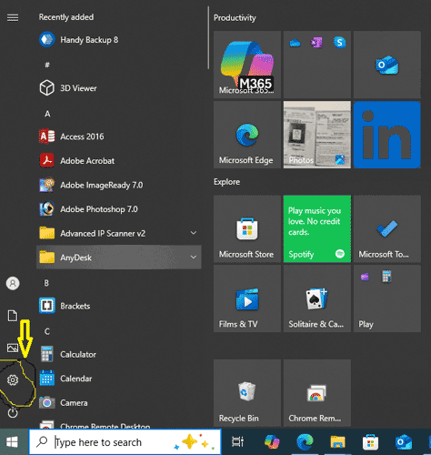Open Documents from Start sidebar
This screenshot has height=455, width=431.
[x=13, y=315]
